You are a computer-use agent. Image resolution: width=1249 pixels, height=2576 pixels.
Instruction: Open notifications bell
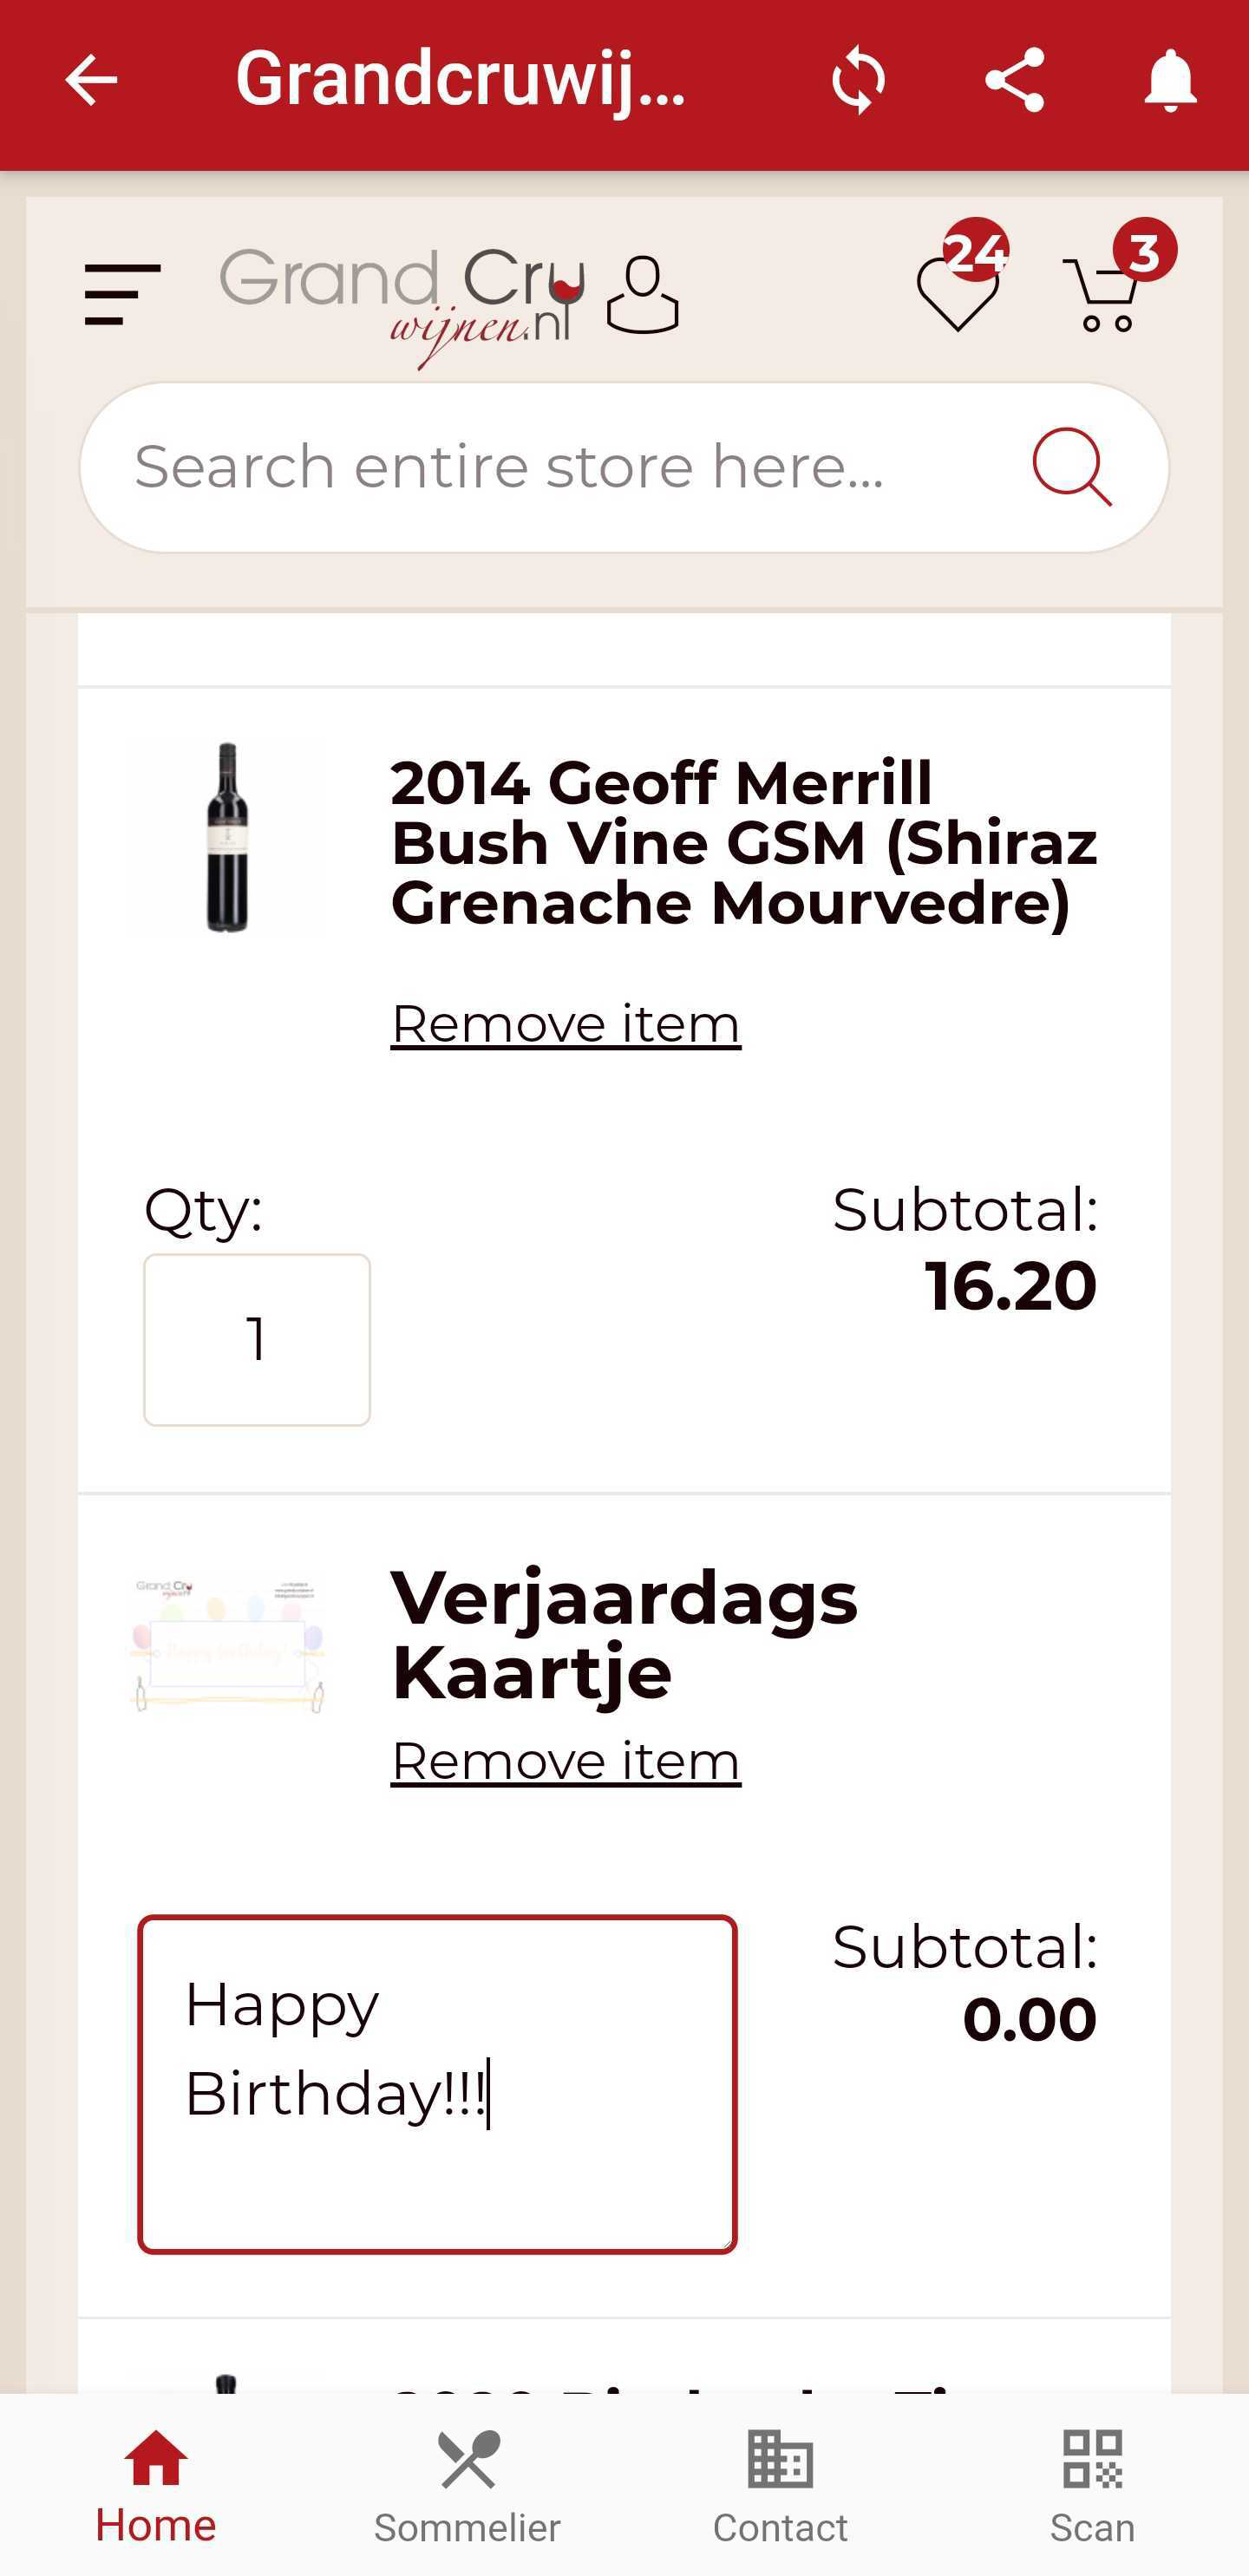[1170, 80]
